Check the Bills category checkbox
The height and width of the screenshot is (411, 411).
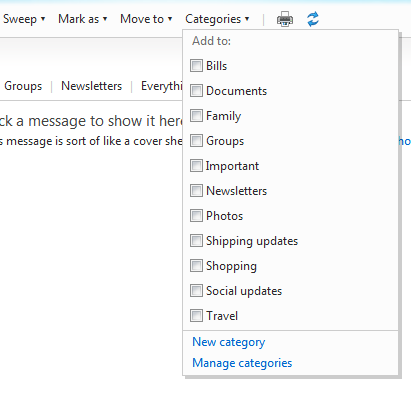[x=196, y=65]
